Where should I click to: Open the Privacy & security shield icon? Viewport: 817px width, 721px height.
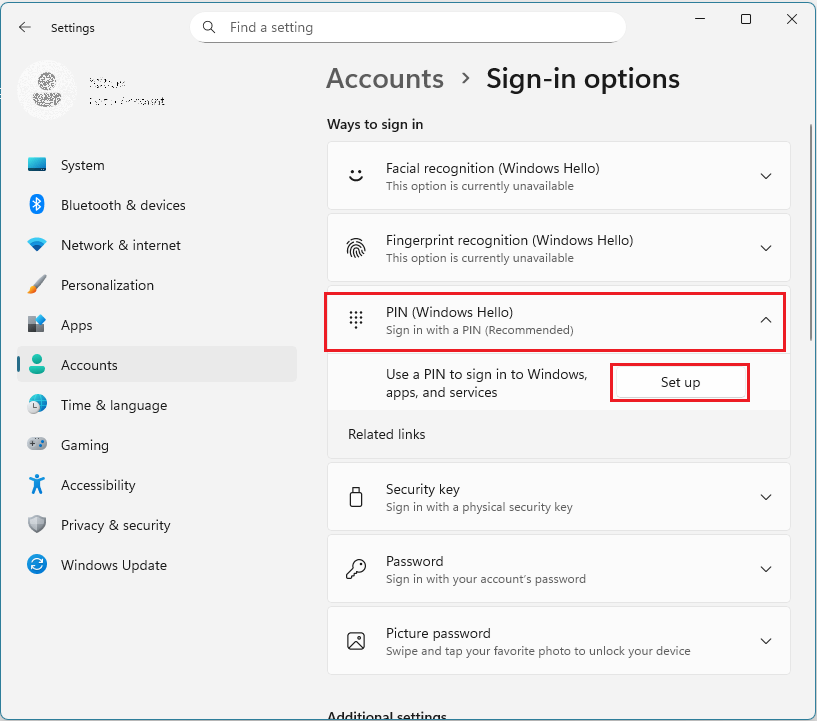click(37, 525)
